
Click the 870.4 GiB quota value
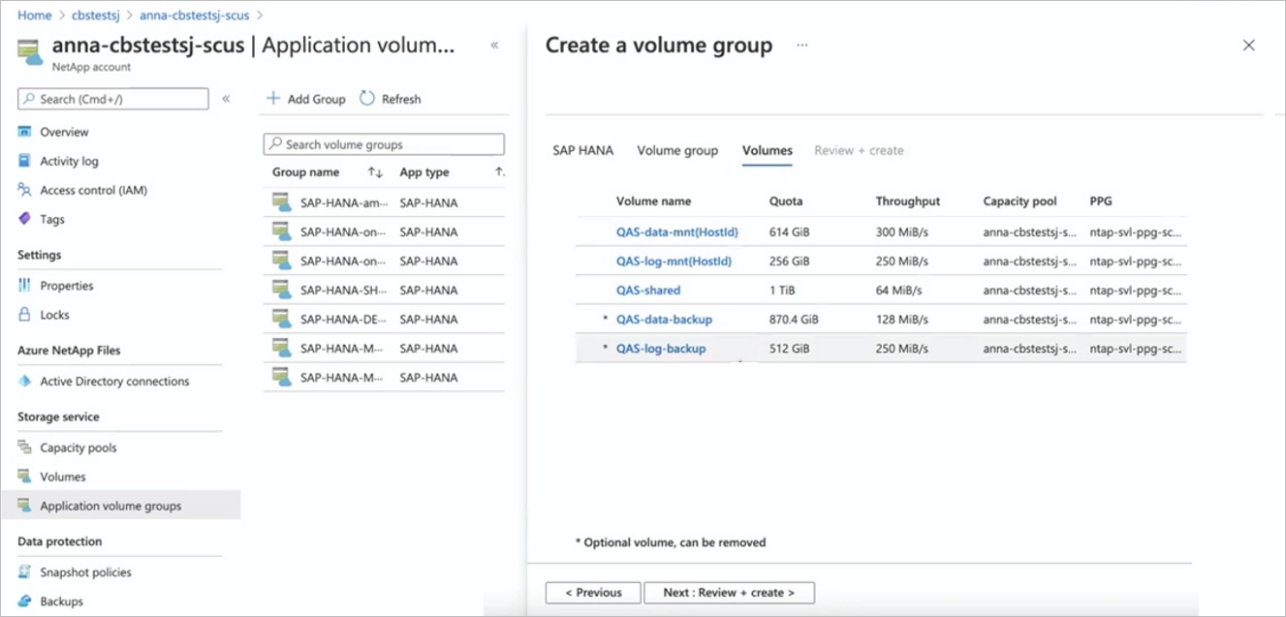[x=794, y=319]
